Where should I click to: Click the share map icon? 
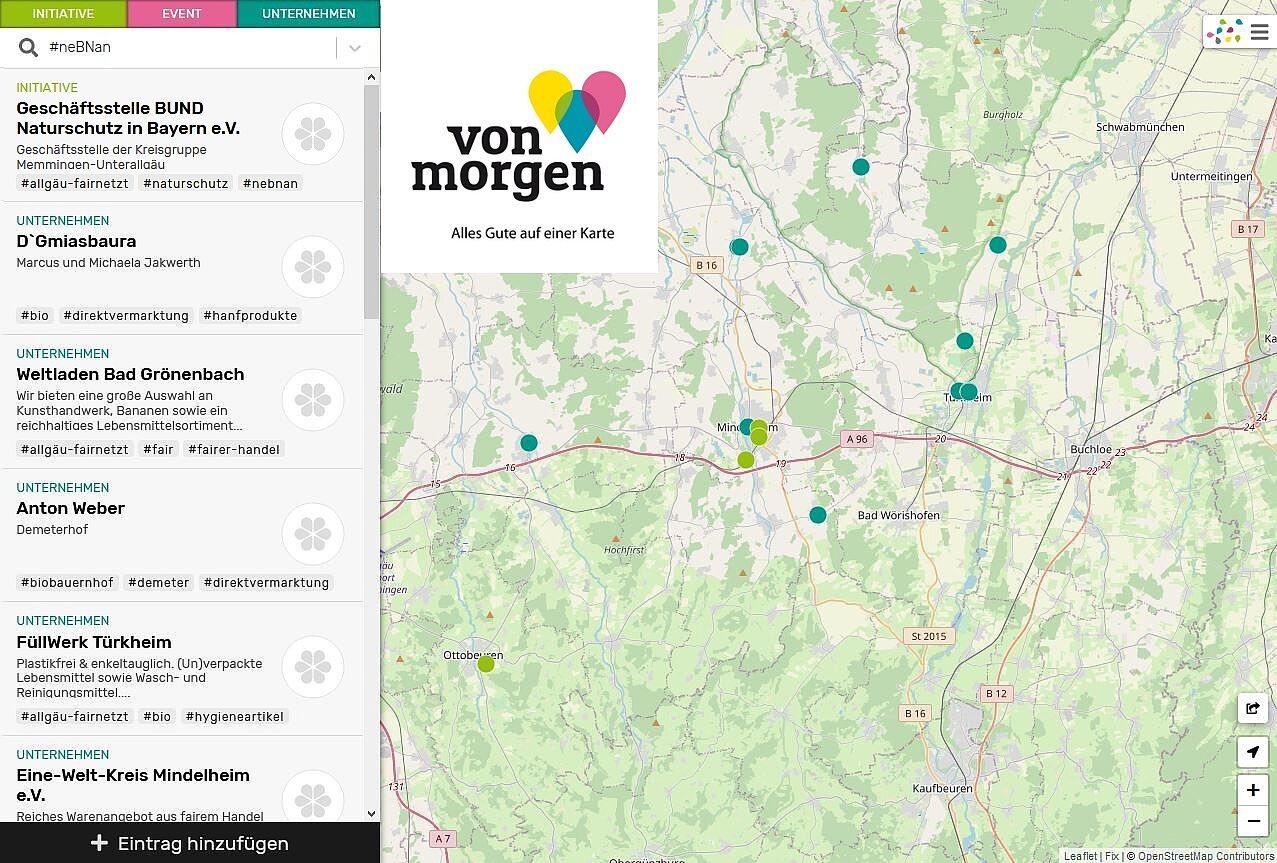click(x=1252, y=709)
